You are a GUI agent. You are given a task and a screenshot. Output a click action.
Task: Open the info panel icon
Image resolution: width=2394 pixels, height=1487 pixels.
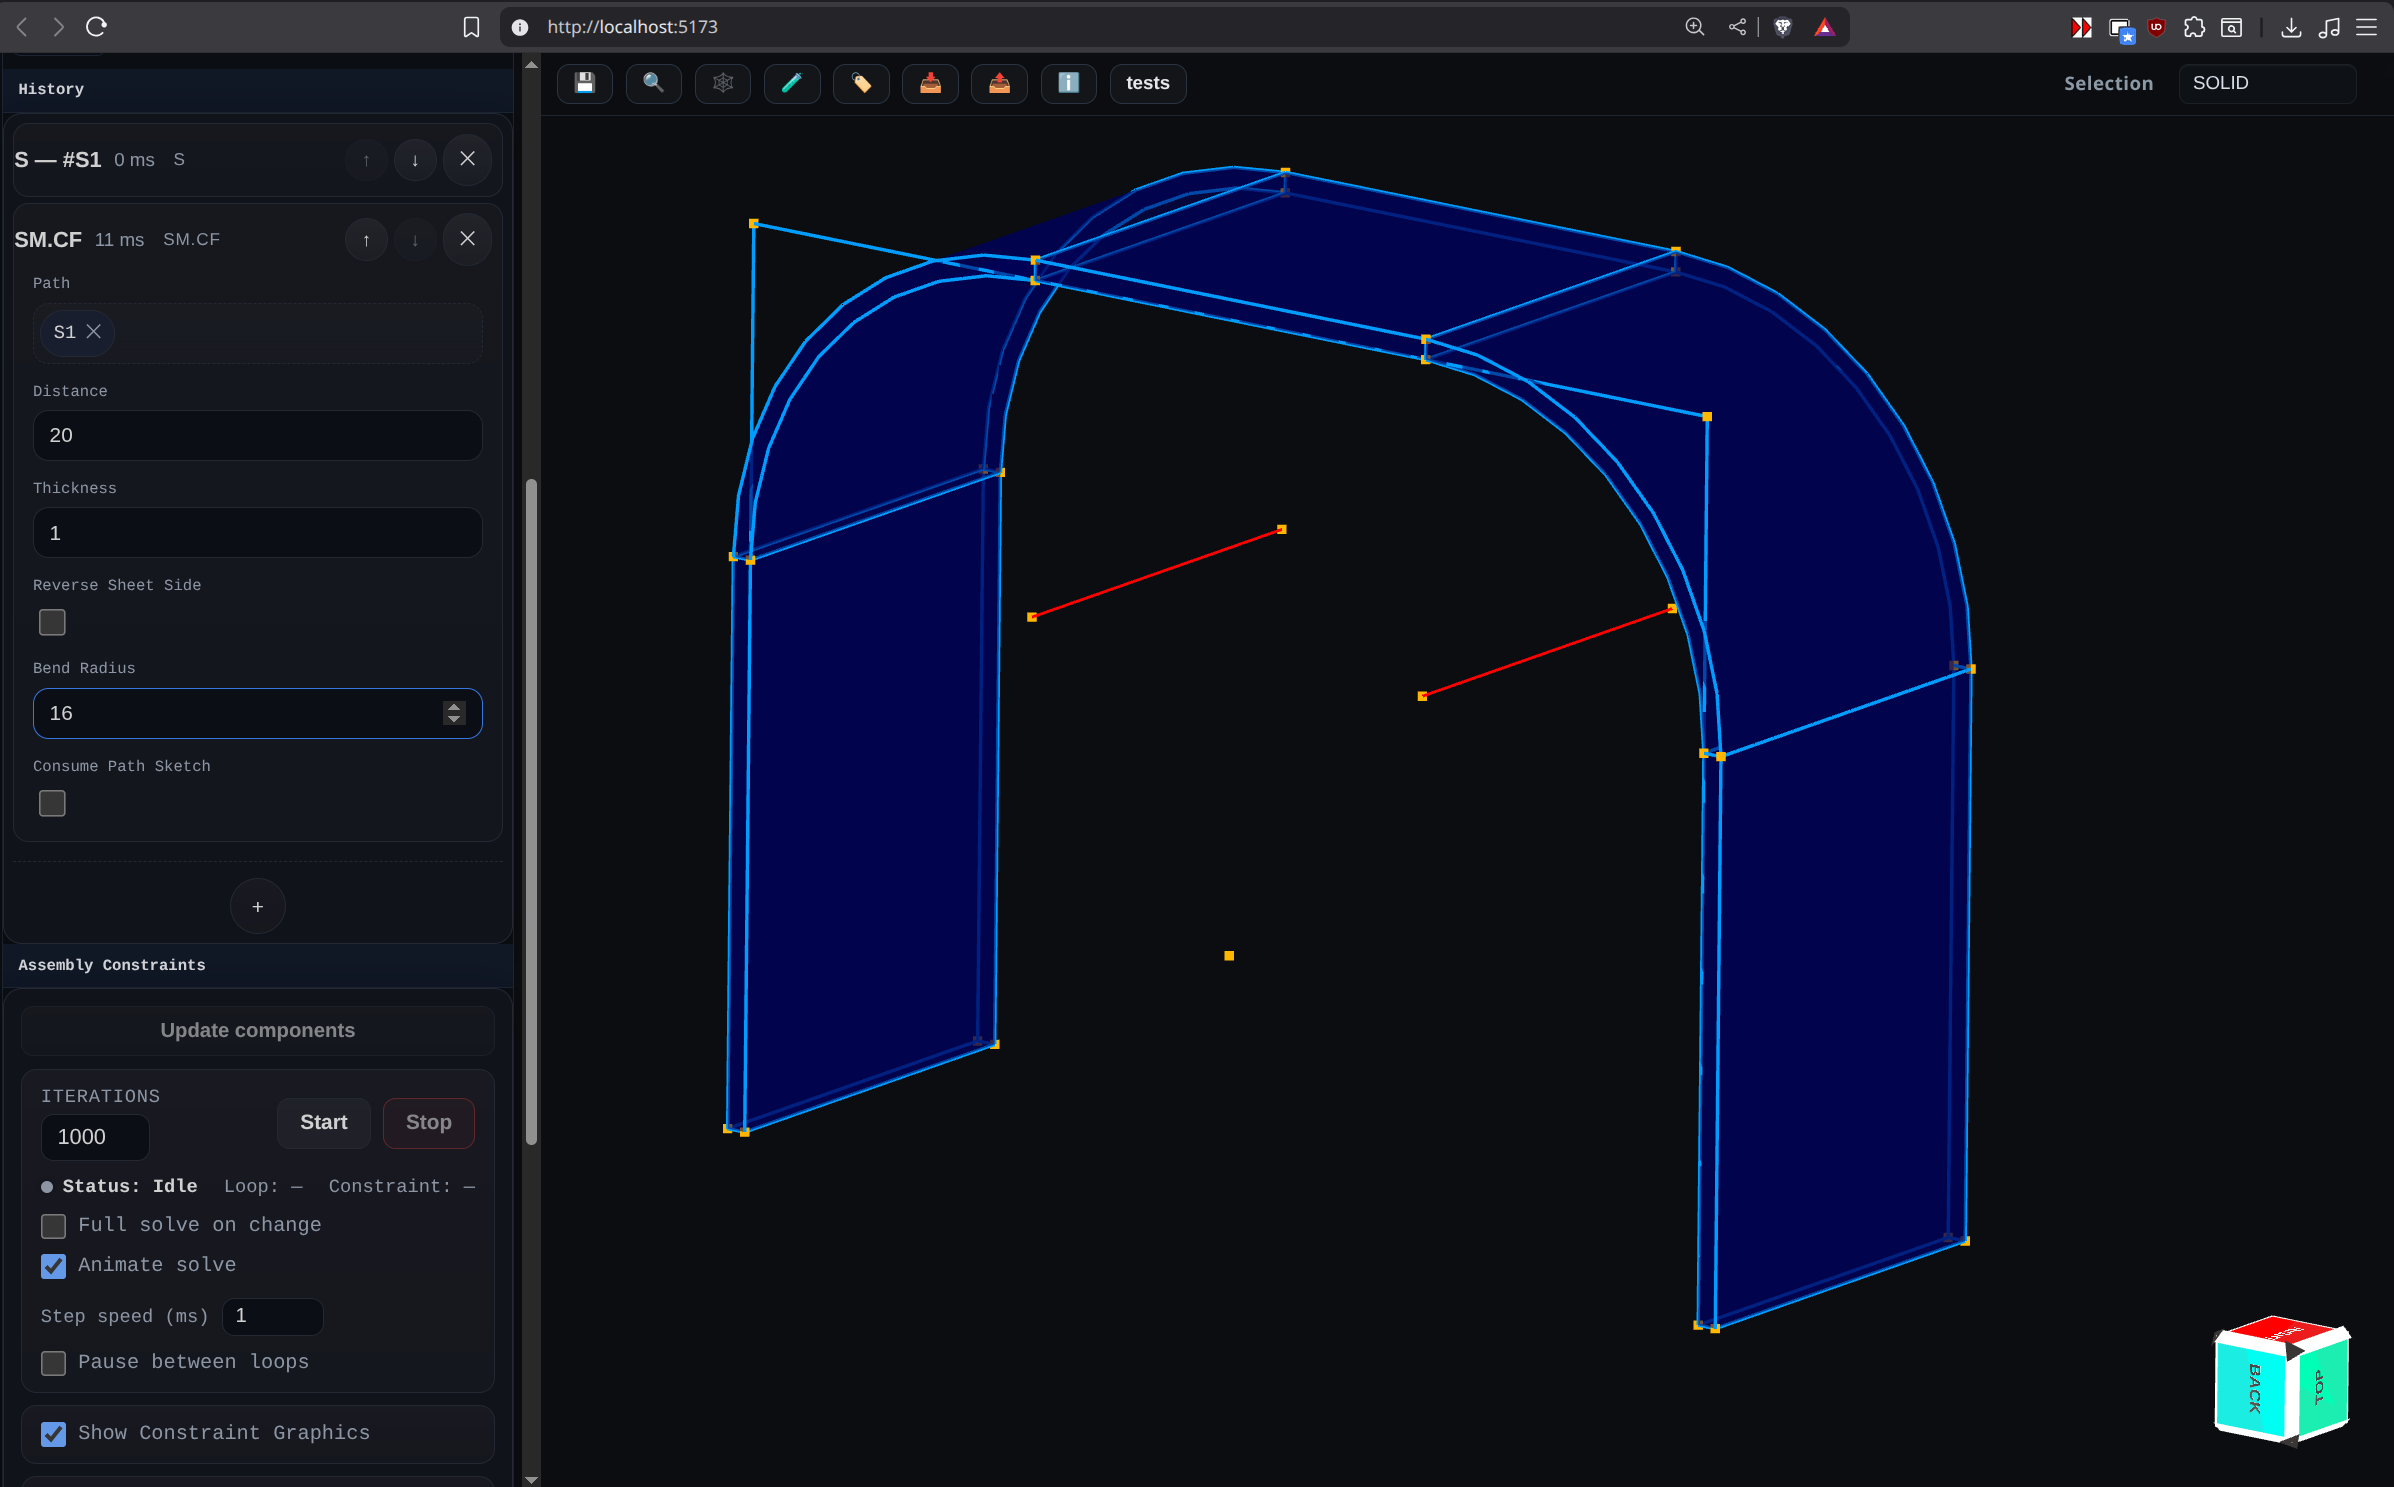1068,83
